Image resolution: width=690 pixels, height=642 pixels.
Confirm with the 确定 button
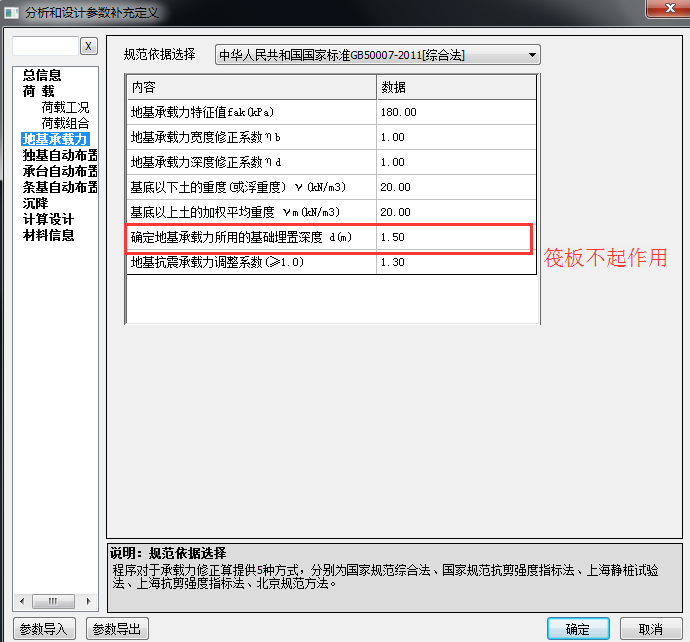577,629
